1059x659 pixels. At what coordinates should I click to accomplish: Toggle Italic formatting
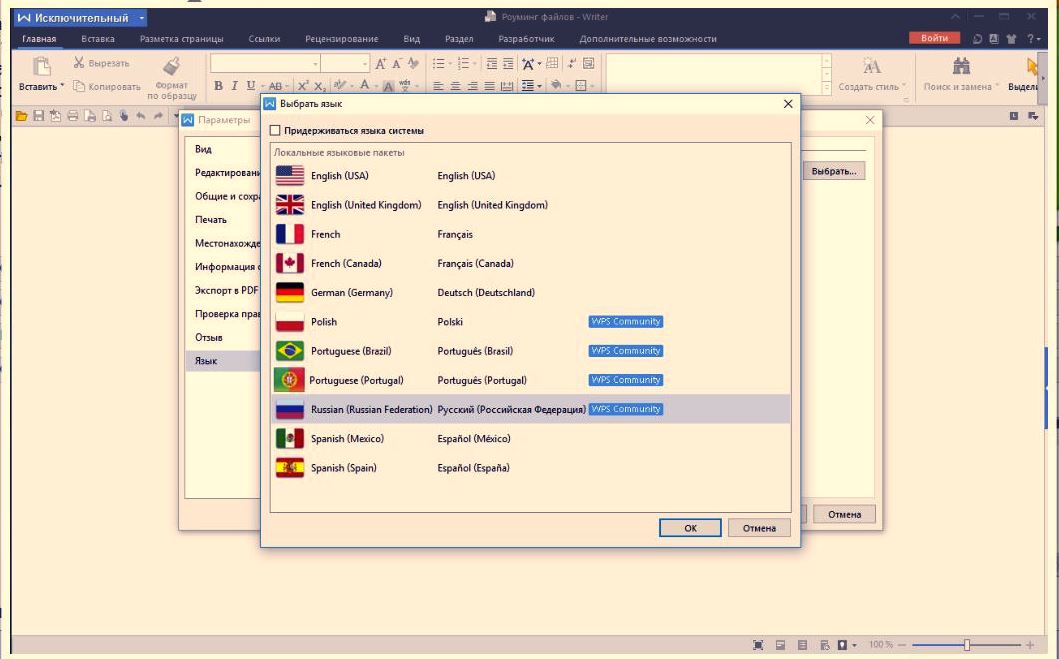[234, 86]
